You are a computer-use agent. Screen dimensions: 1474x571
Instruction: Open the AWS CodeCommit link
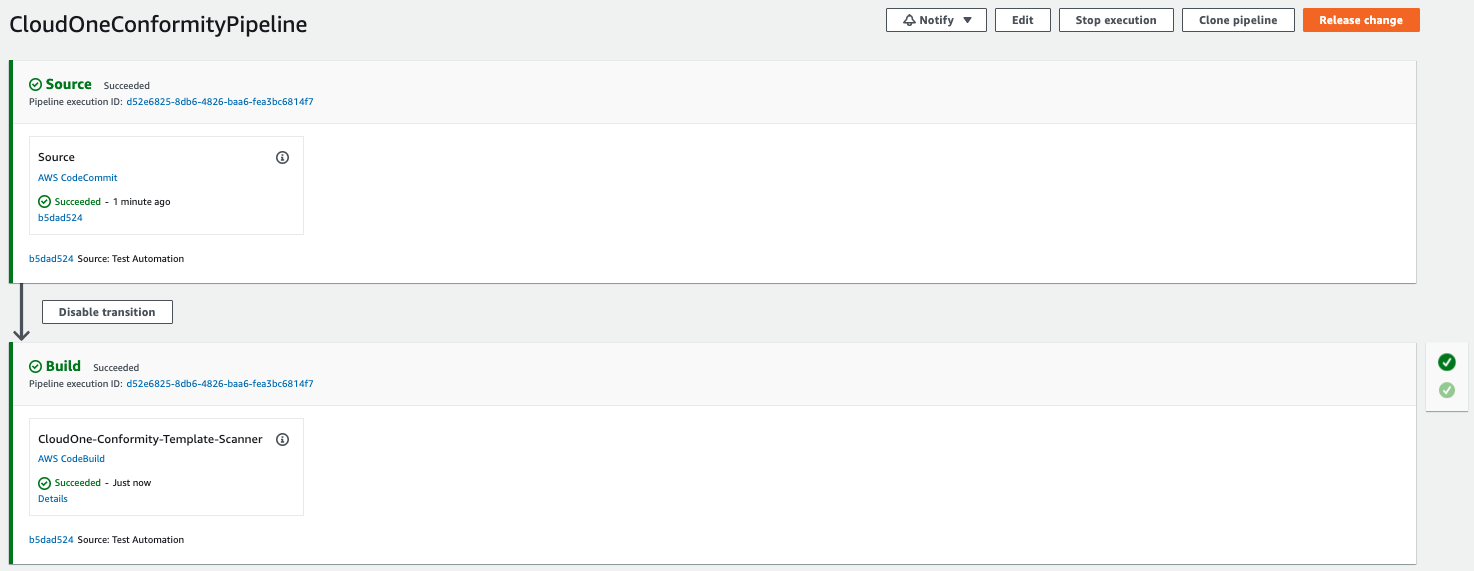coord(78,178)
